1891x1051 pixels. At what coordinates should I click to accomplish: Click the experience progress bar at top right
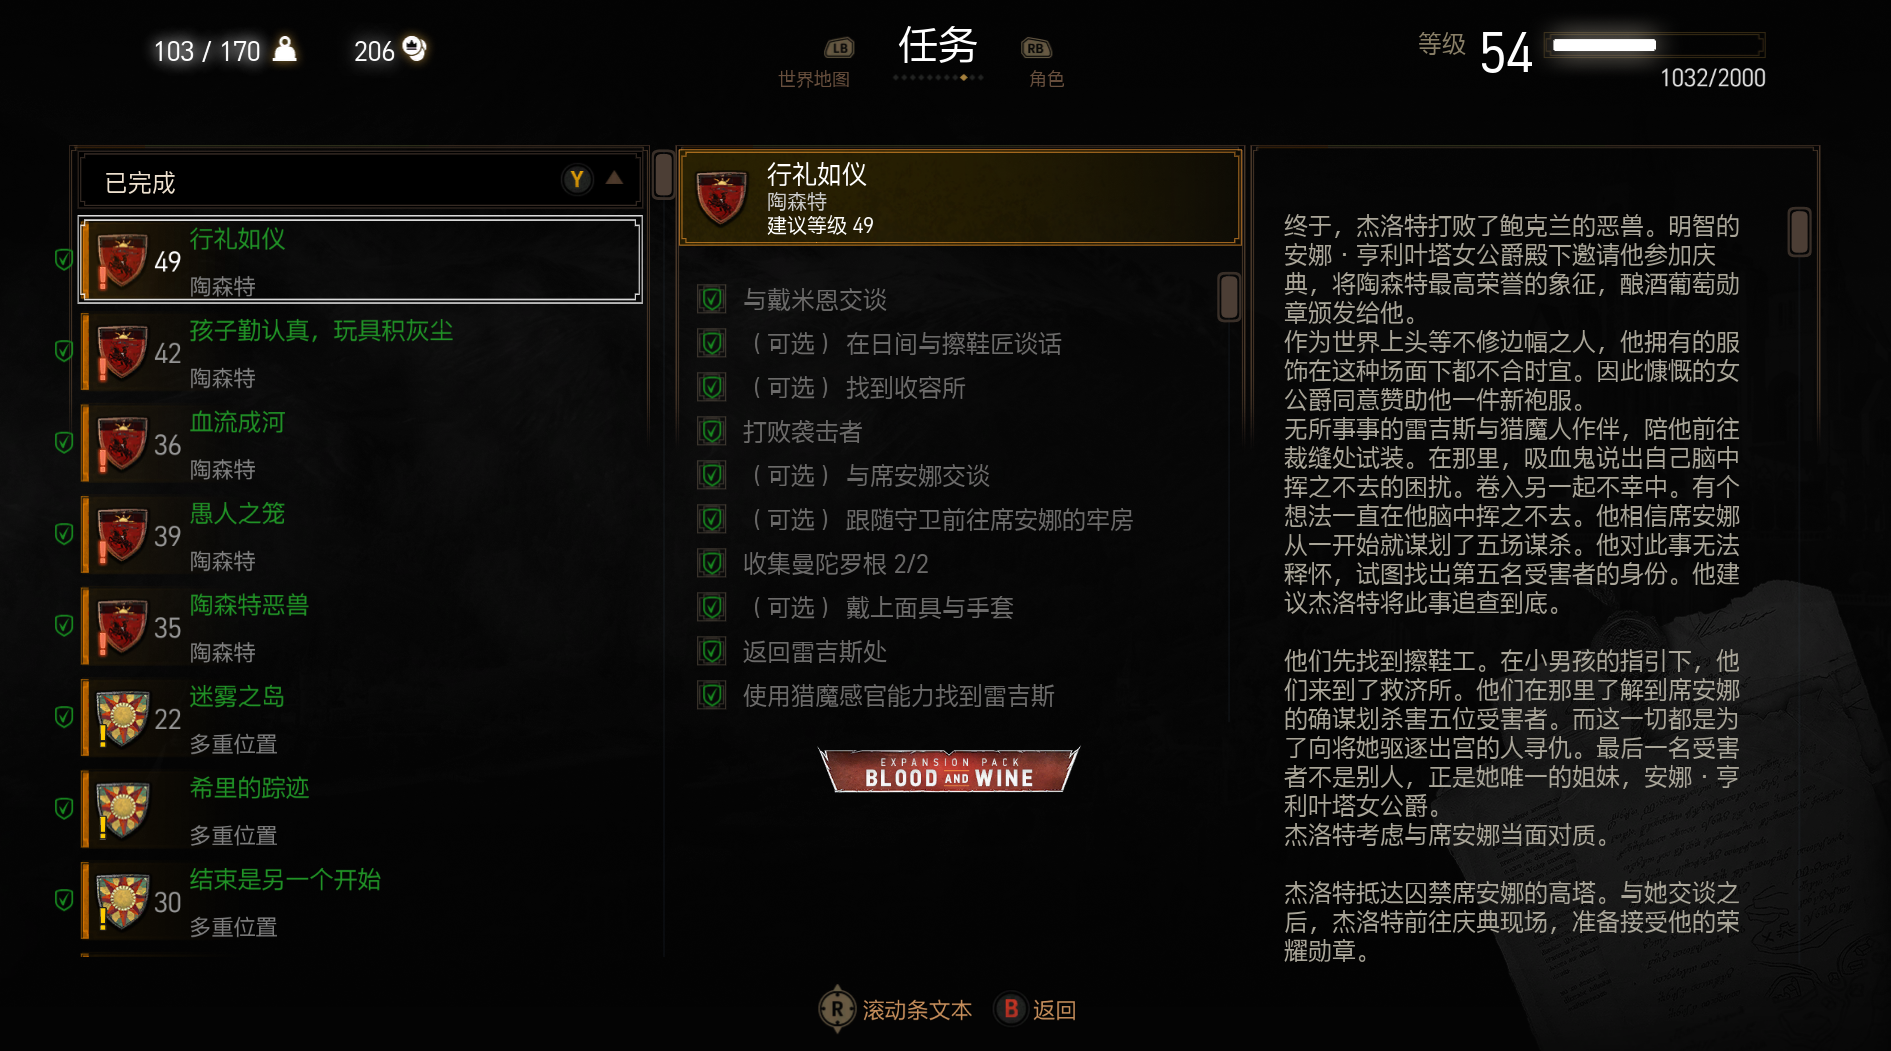[1655, 45]
